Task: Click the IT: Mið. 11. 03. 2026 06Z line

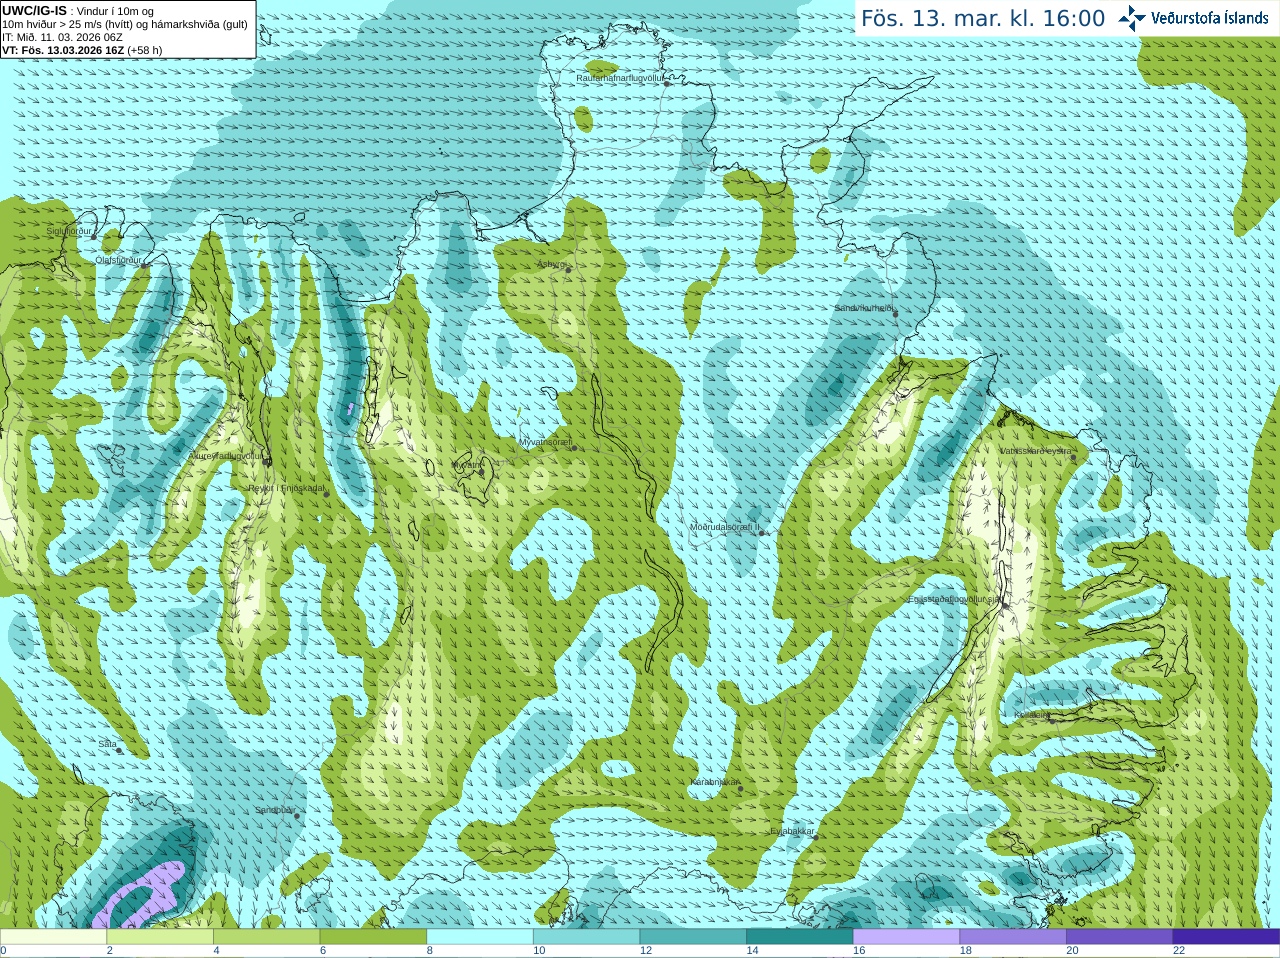Action: pyautogui.click(x=62, y=37)
